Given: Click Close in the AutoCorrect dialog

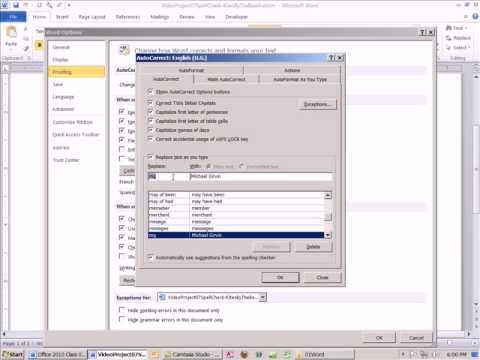Looking at the screenshot, I should [322, 277].
